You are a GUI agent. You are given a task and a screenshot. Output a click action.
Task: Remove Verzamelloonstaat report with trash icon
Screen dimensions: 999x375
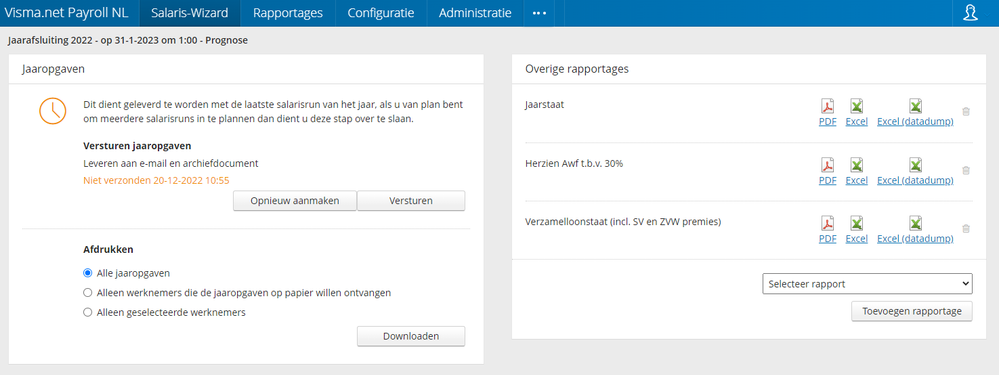click(x=966, y=229)
